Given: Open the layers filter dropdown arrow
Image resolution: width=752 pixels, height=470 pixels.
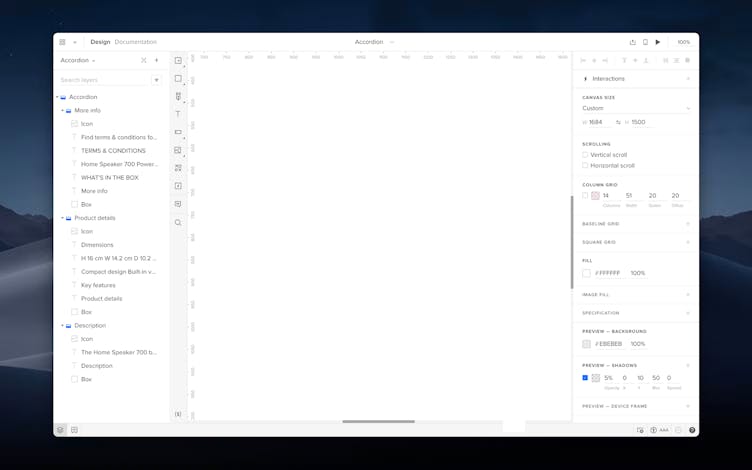Looking at the screenshot, I should click(156, 80).
